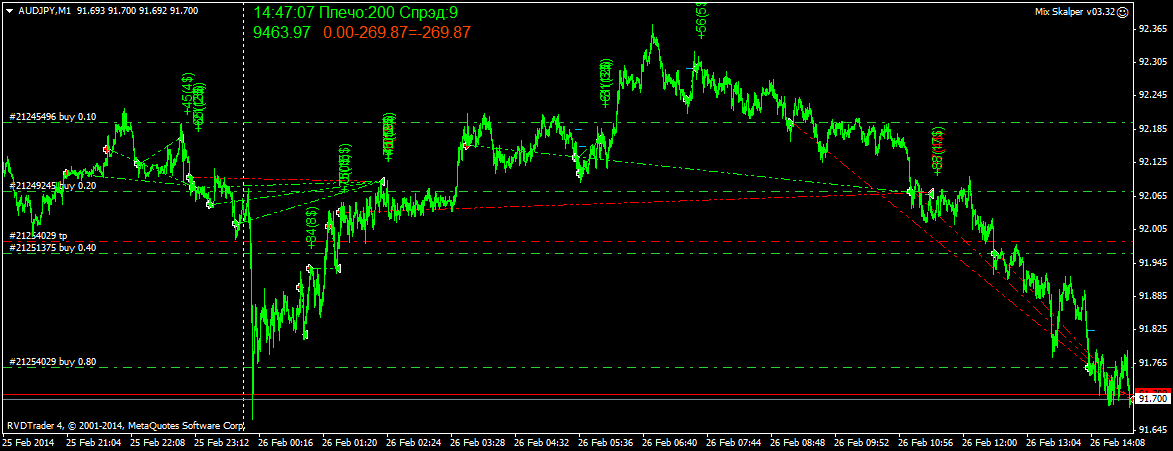
Task: Click time axis label 25 Feb 21:04
Action: pos(94,444)
